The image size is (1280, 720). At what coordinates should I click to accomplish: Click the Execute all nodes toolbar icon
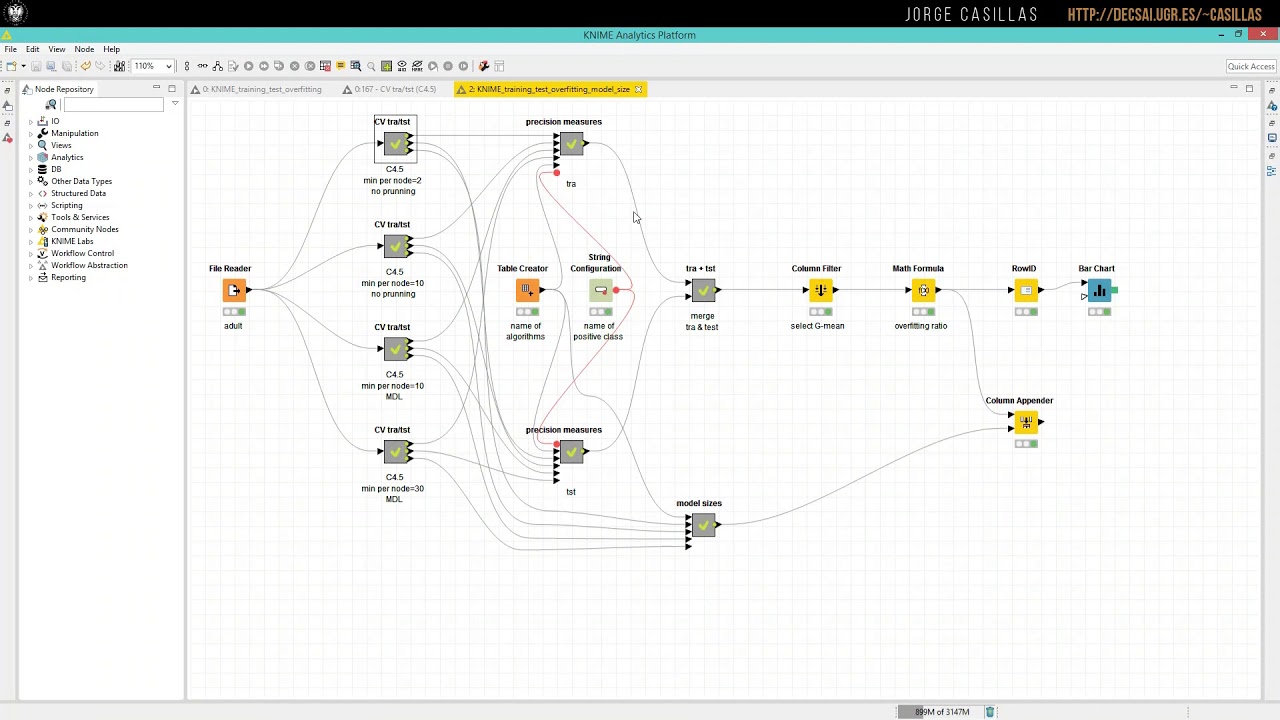[x=264, y=66]
